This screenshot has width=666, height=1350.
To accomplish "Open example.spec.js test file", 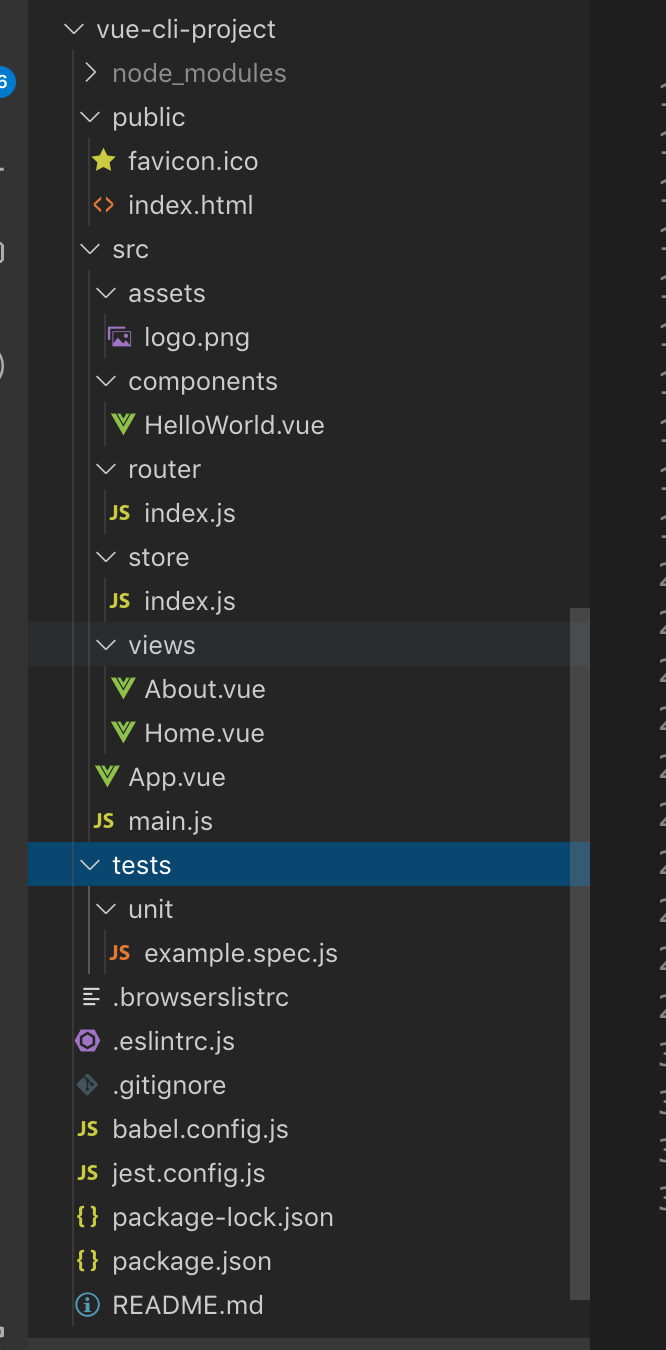I will pos(240,953).
